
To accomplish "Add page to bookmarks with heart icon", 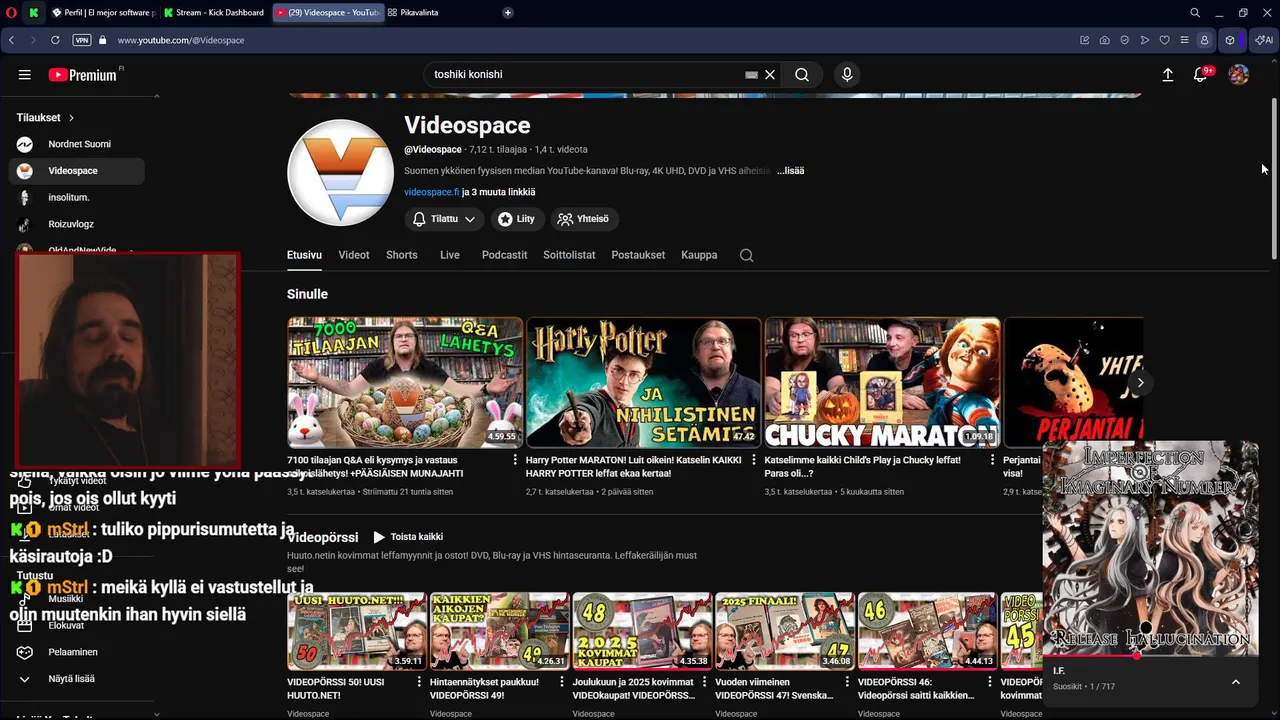I will (1164, 40).
